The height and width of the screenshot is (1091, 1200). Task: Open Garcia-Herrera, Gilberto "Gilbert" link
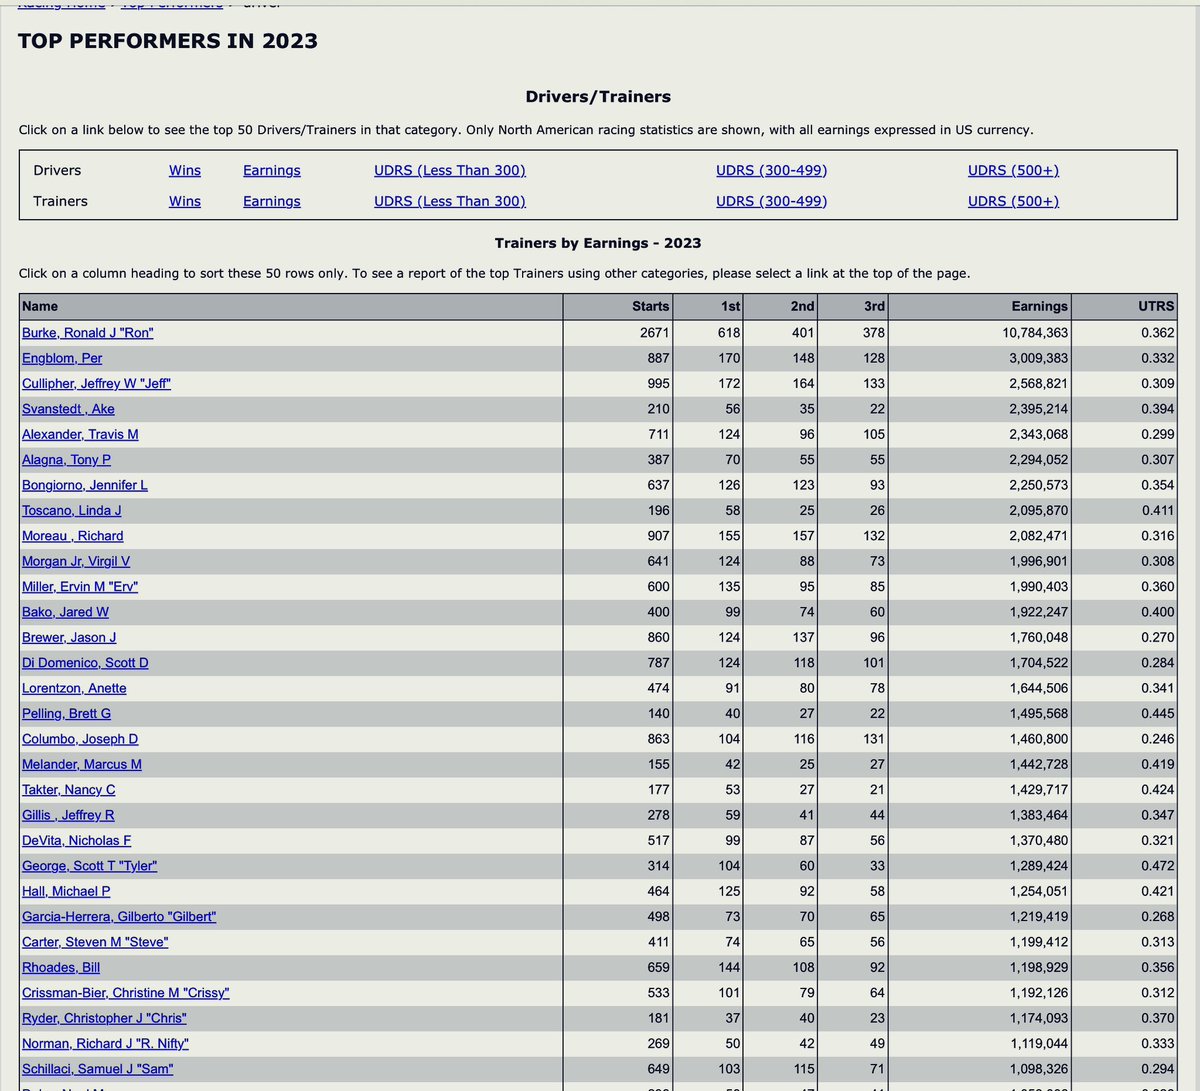point(119,917)
